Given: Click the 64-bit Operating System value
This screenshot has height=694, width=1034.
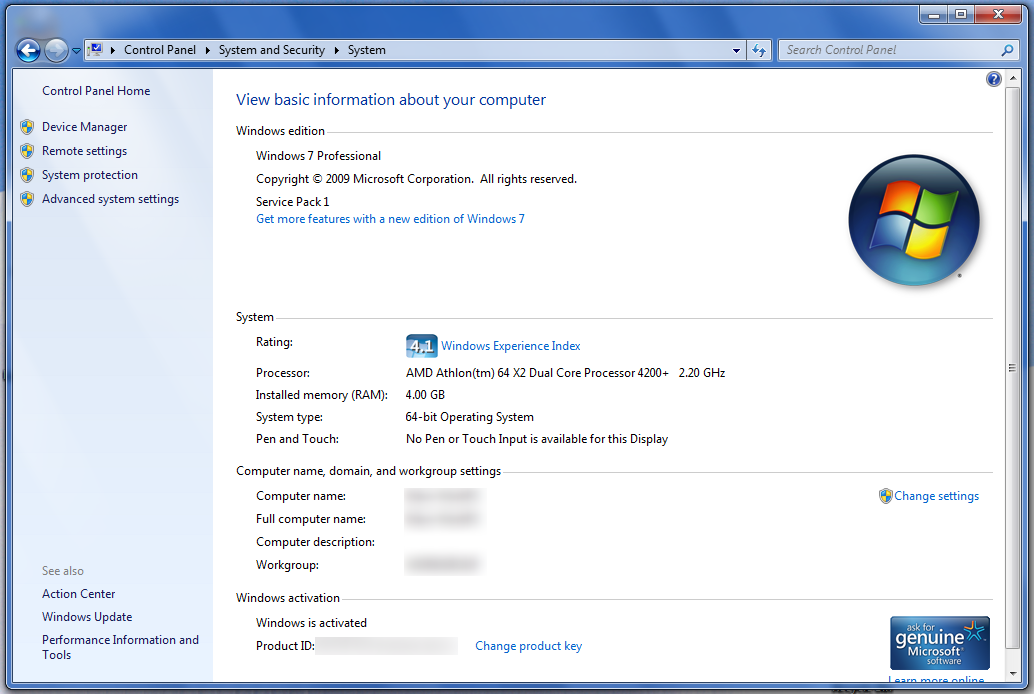Looking at the screenshot, I should 470,417.
